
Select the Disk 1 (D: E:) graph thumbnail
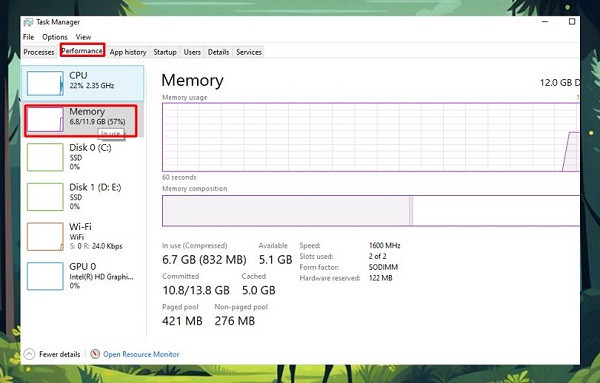[x=45, y=197]
